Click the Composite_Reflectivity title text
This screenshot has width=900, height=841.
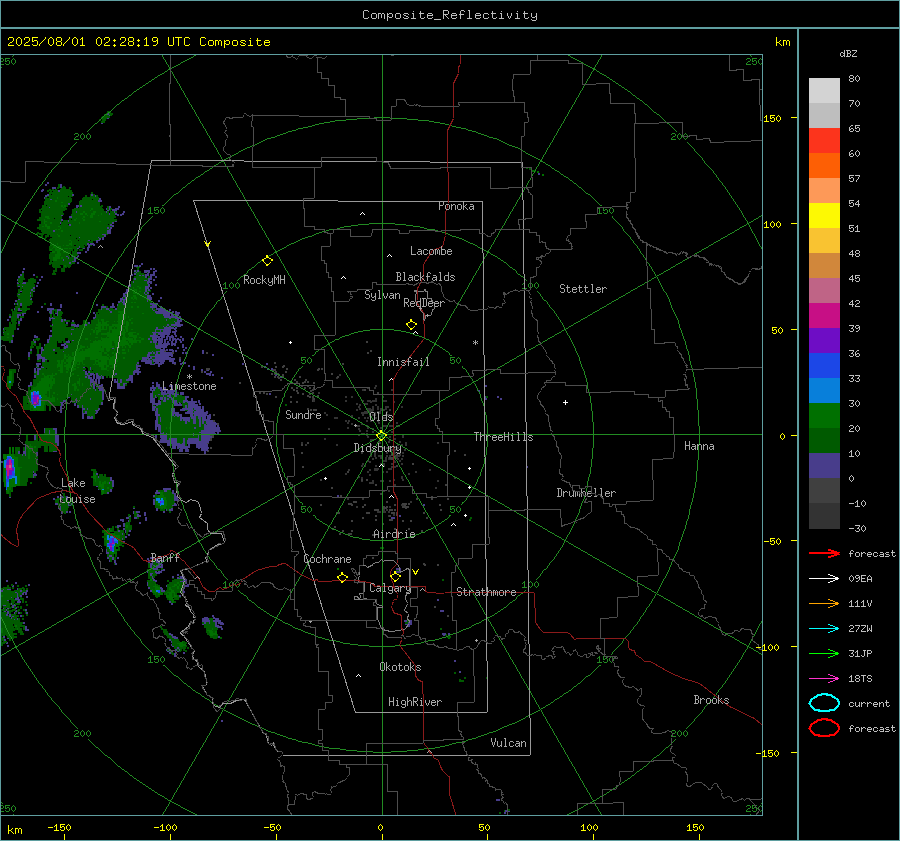449,15
